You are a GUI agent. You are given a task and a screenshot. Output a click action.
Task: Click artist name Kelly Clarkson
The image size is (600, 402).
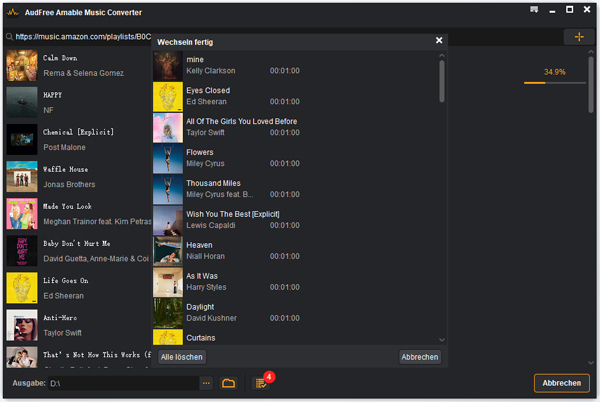211,71
